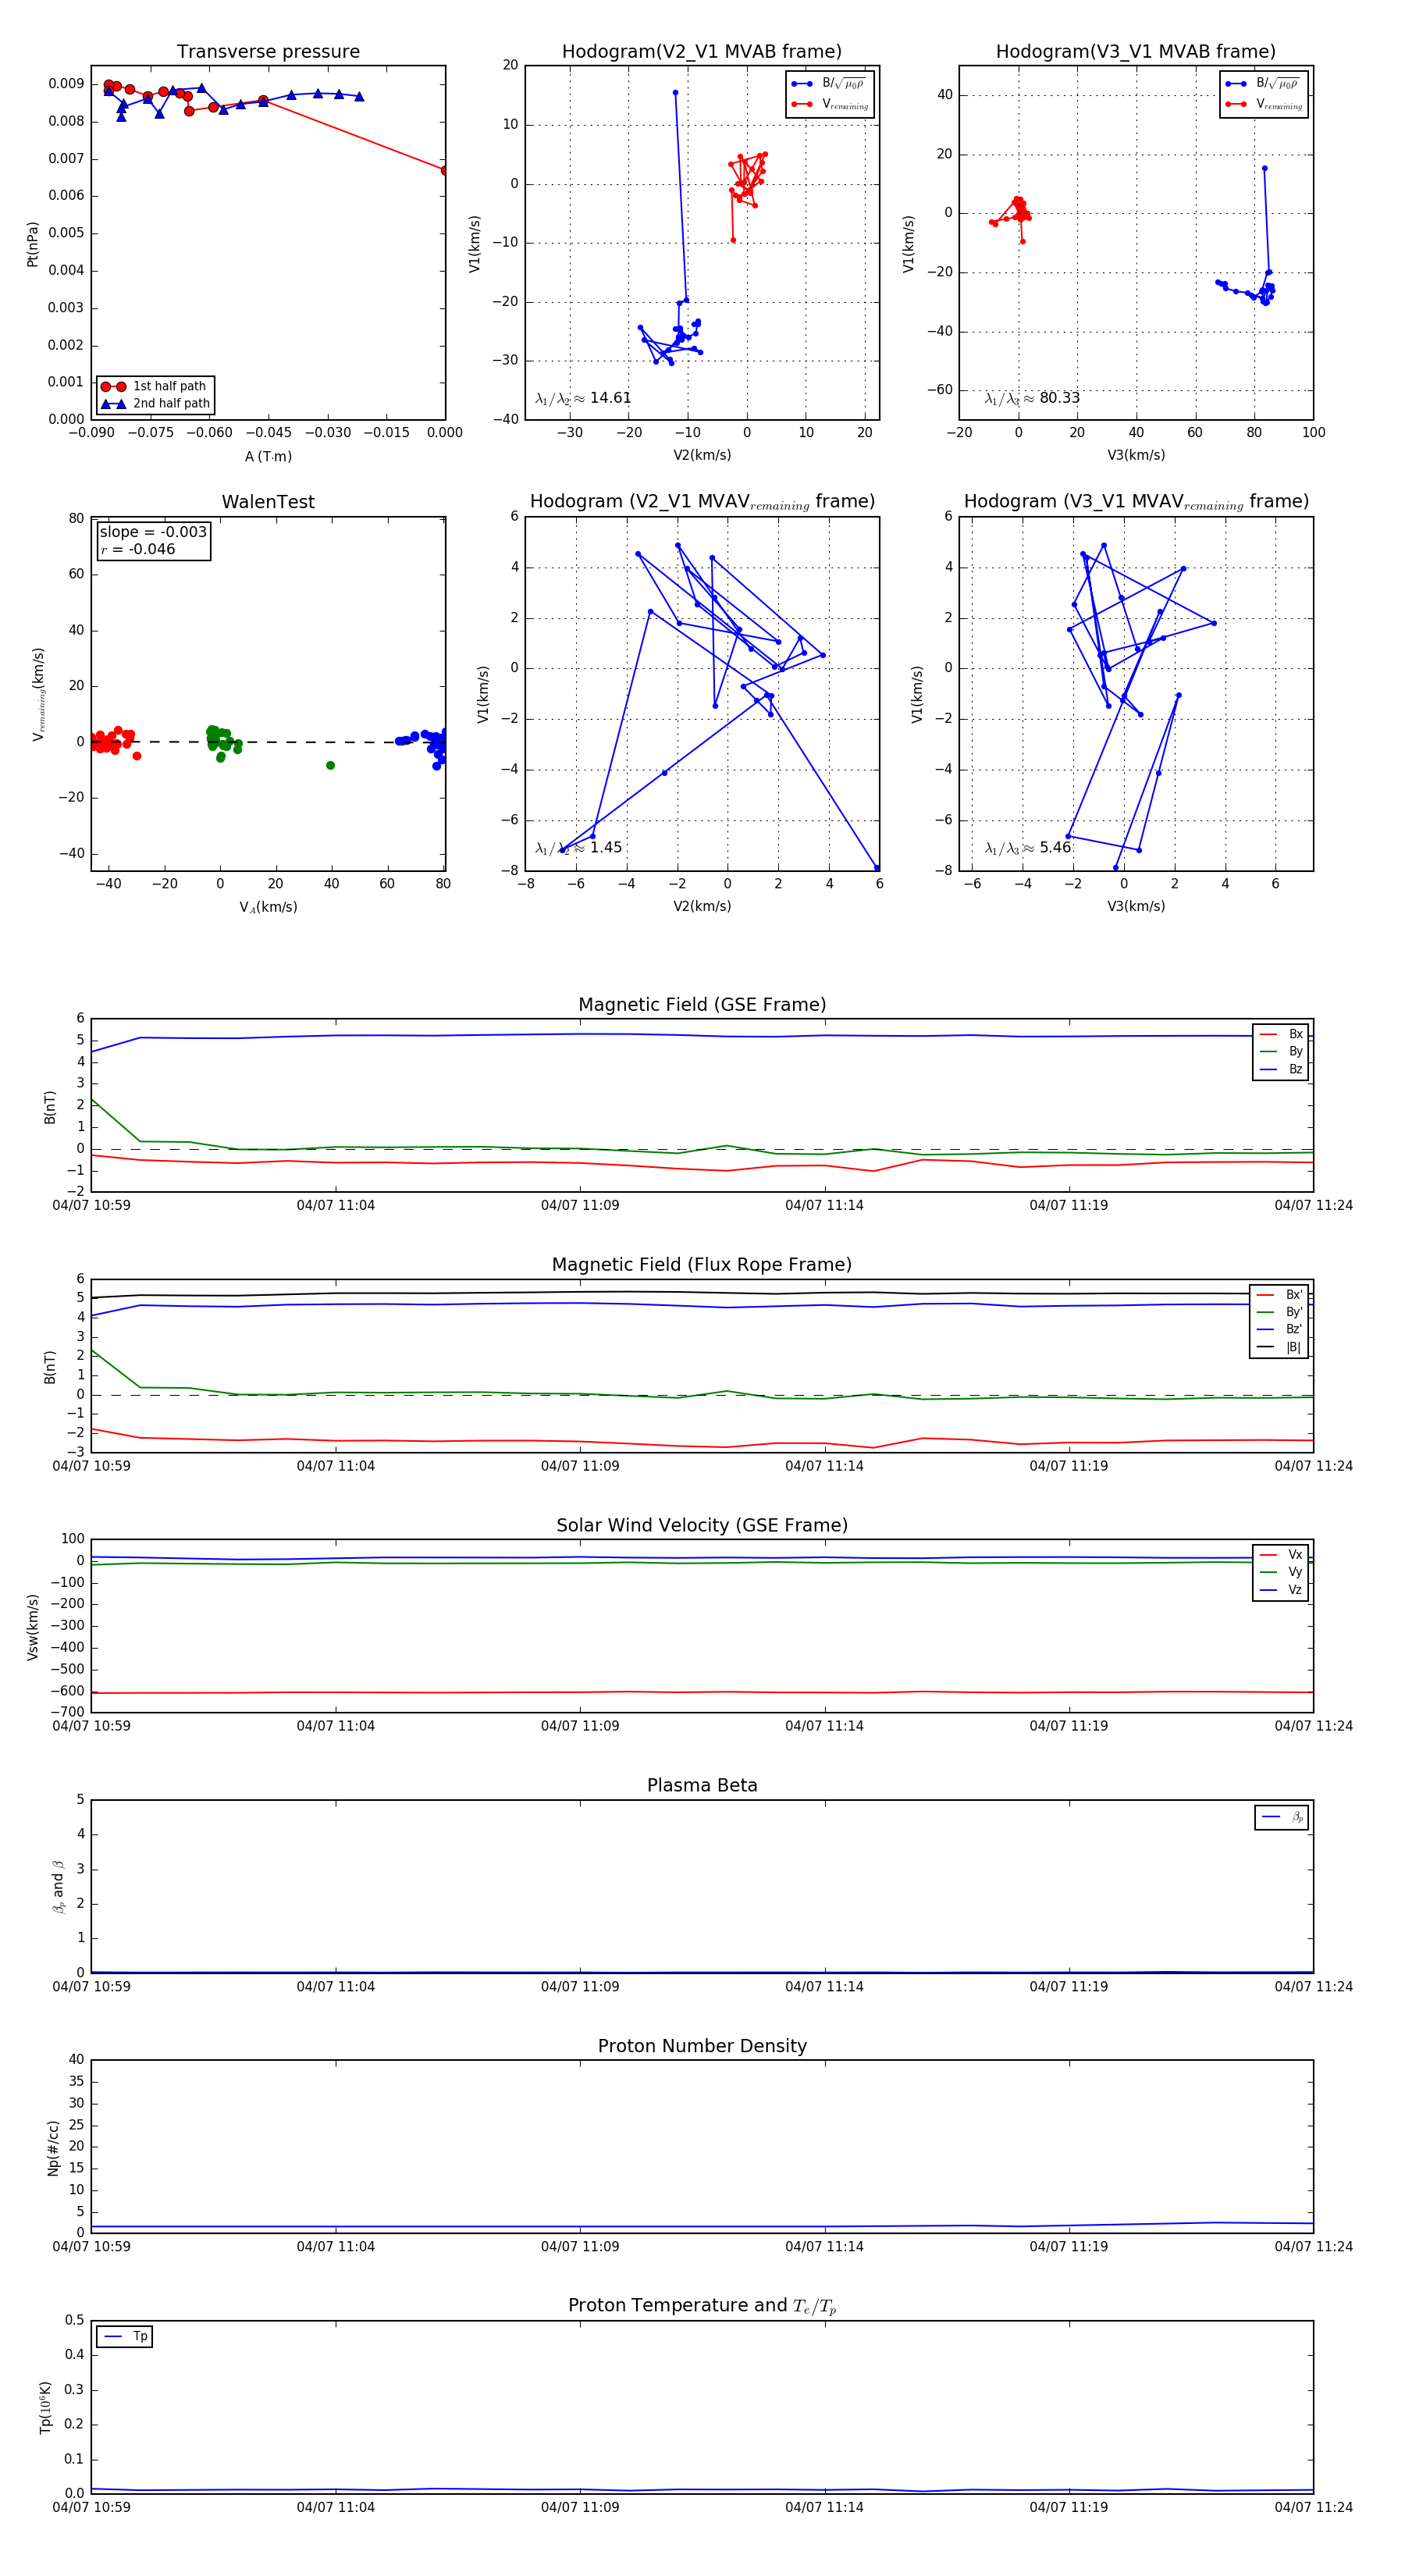Click the 'Hodogram (V2_V1 MVAV remaining frame)' title
The image size is (1405, 2576).
click(x=702, y=502)
